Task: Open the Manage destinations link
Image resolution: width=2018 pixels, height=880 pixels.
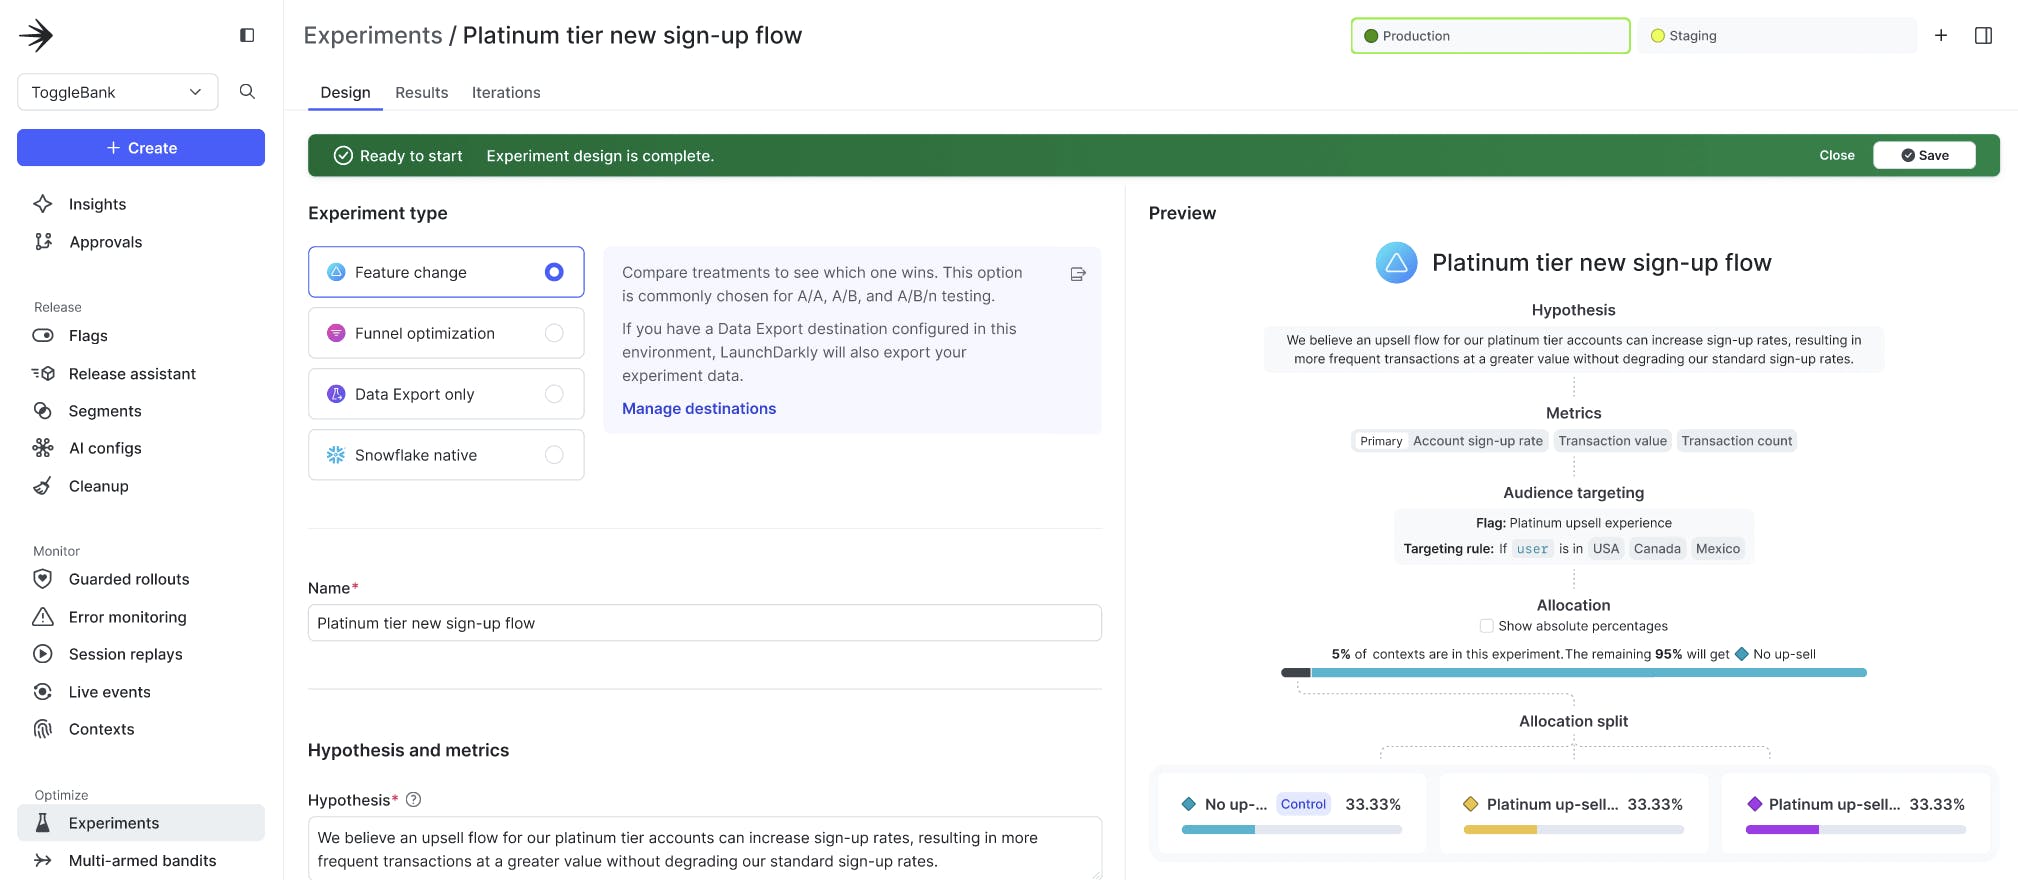Action: pyautogui.click(x=699, y=408)
